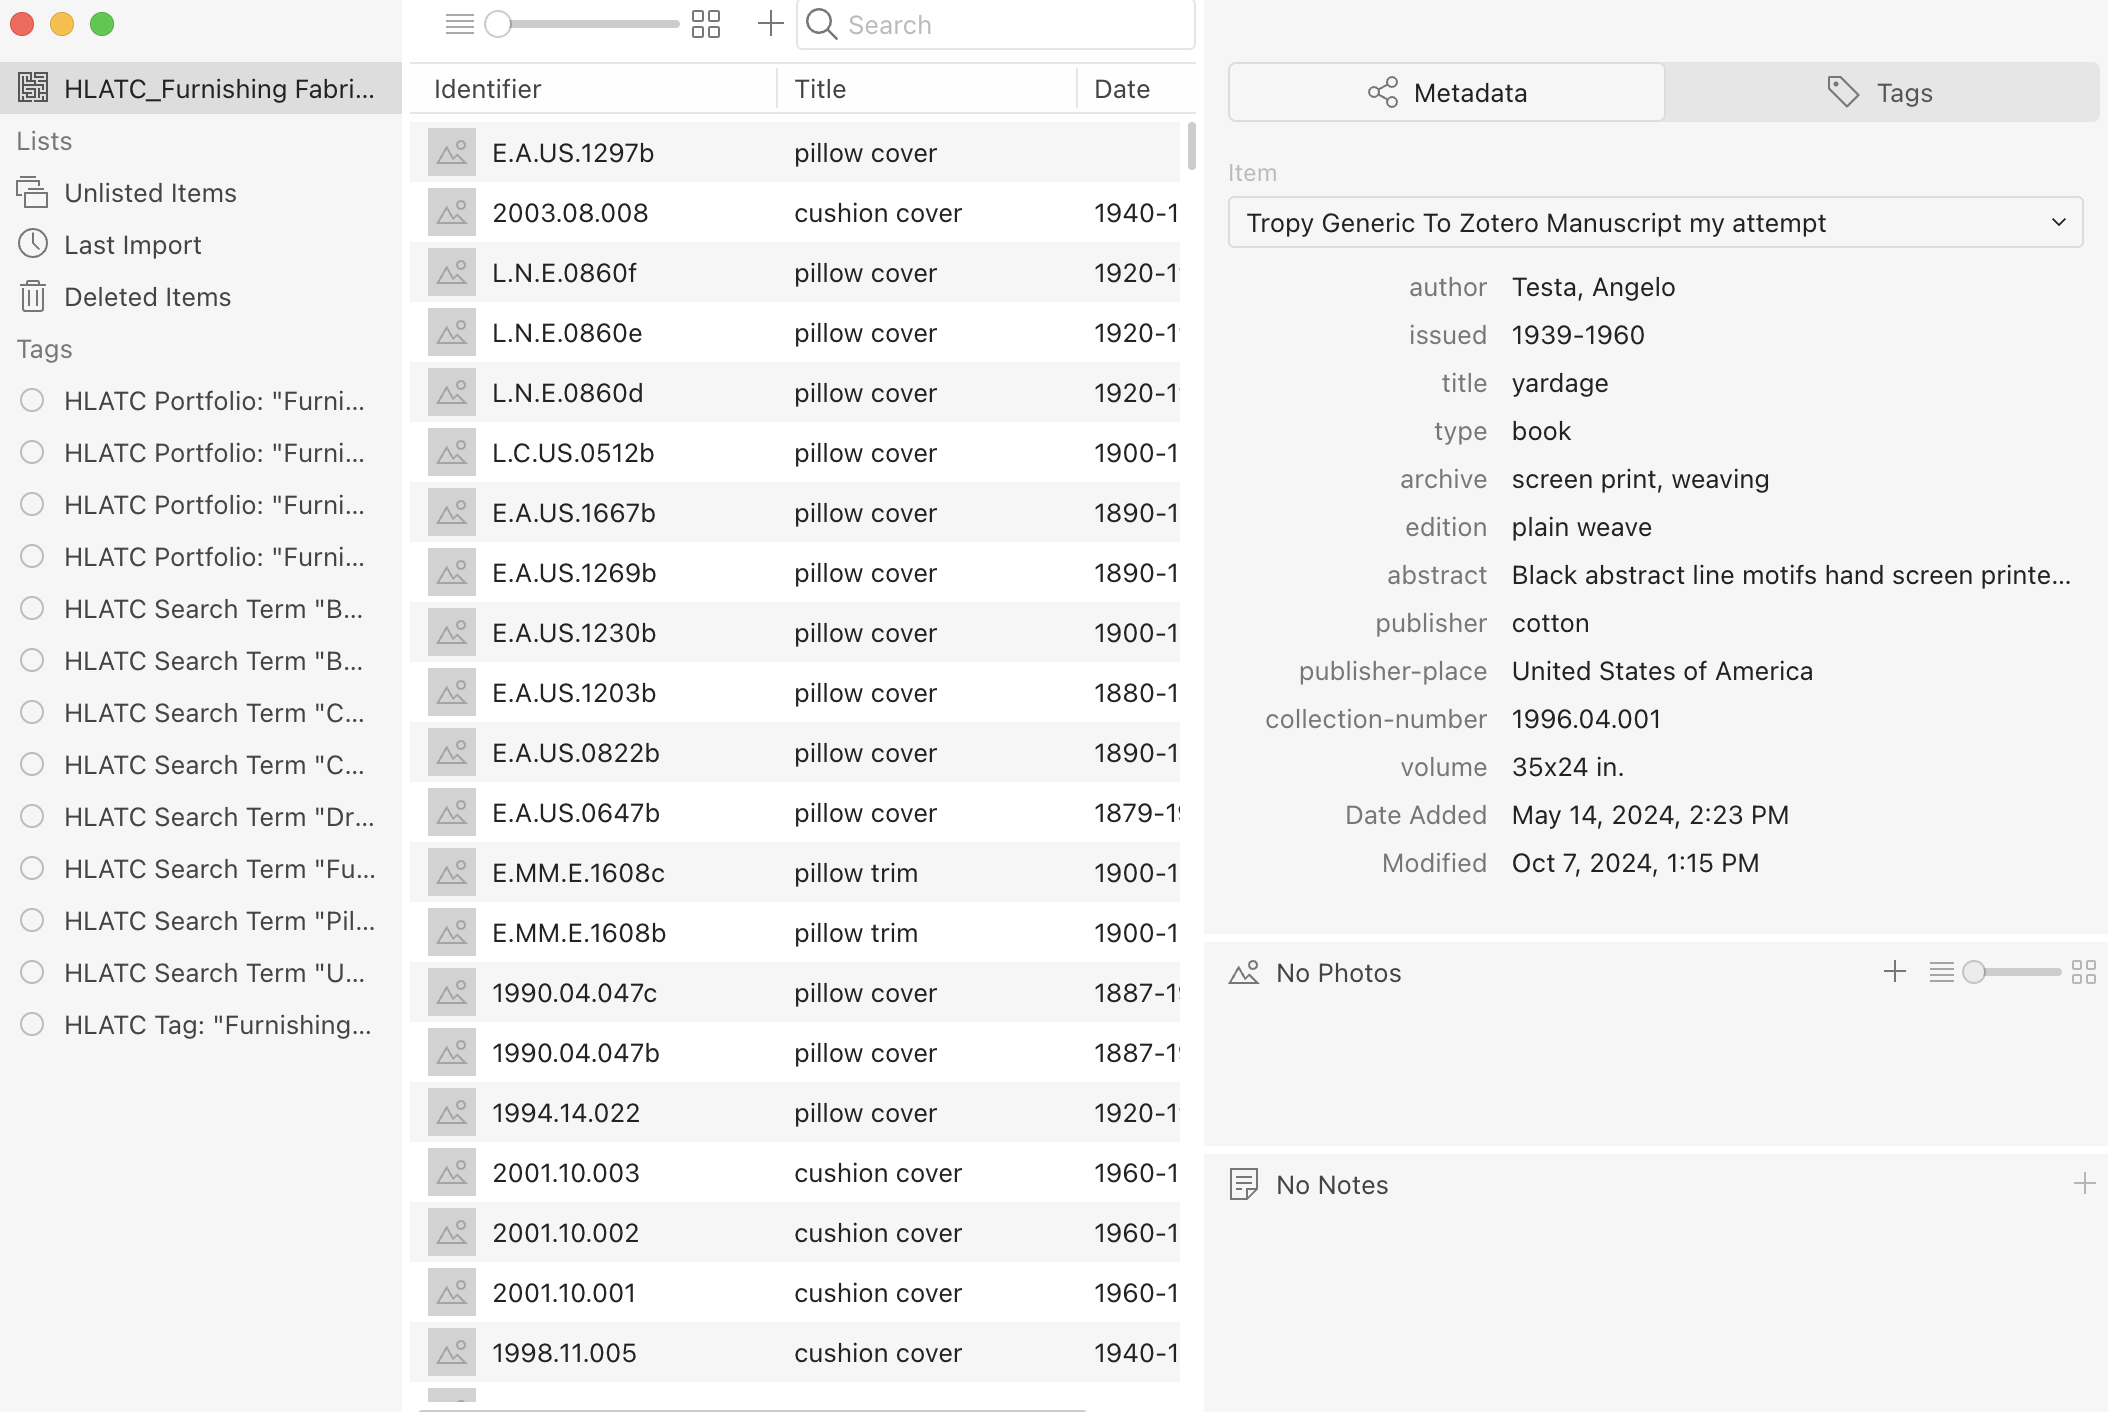Open the Deleted Items list
Viewport: 2108px width, 1412px height.
[x=200, y=296]
